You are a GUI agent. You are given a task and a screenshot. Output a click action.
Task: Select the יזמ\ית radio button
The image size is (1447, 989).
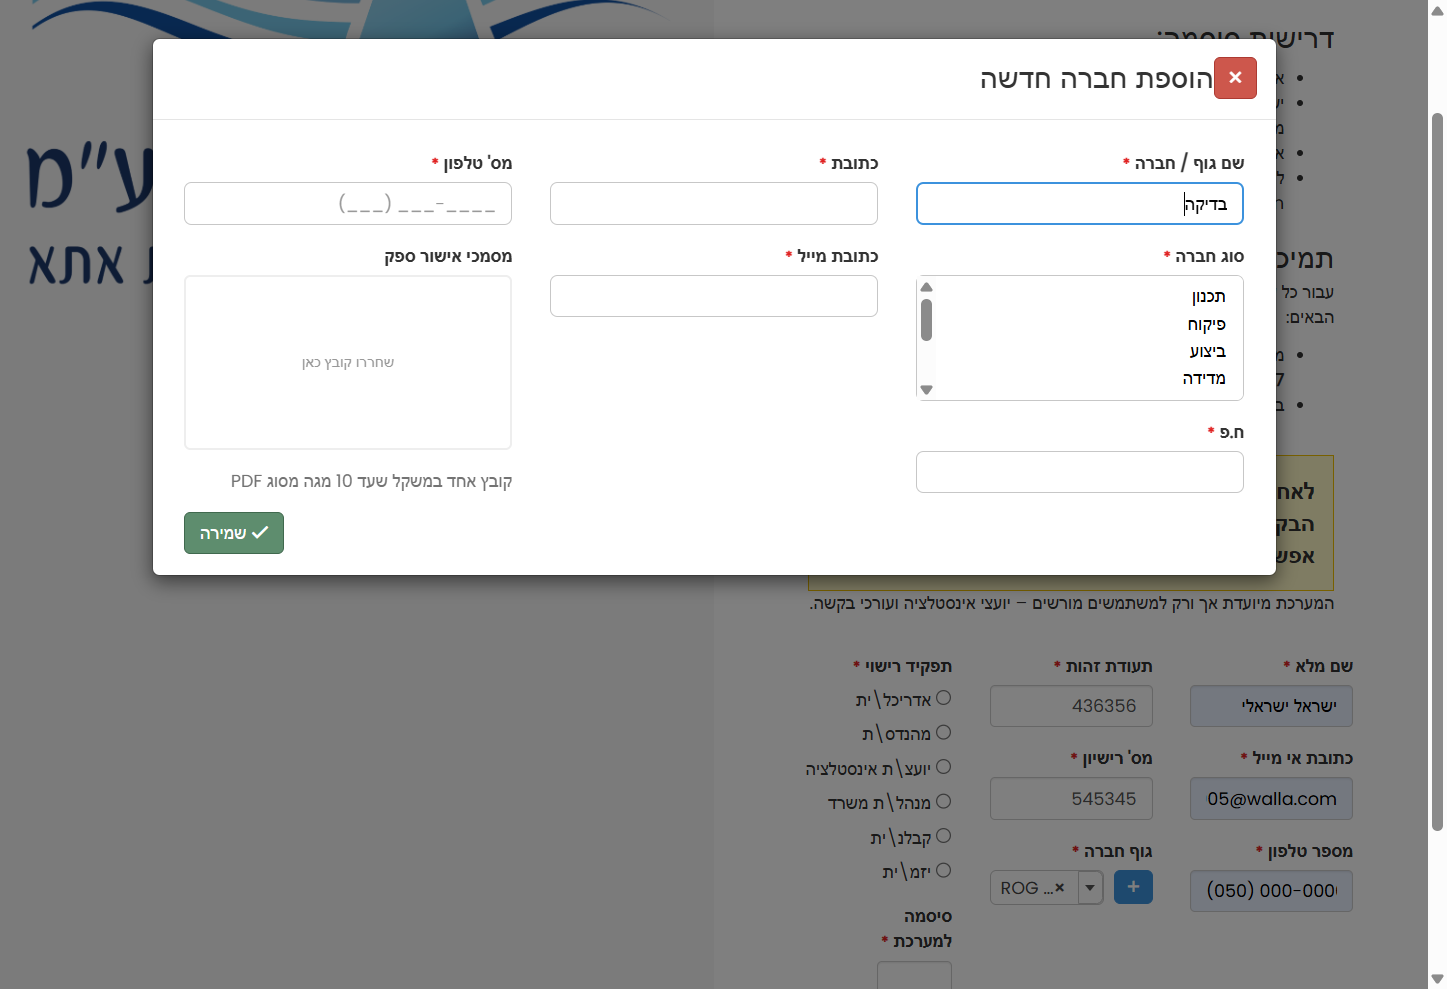point(943,871)
